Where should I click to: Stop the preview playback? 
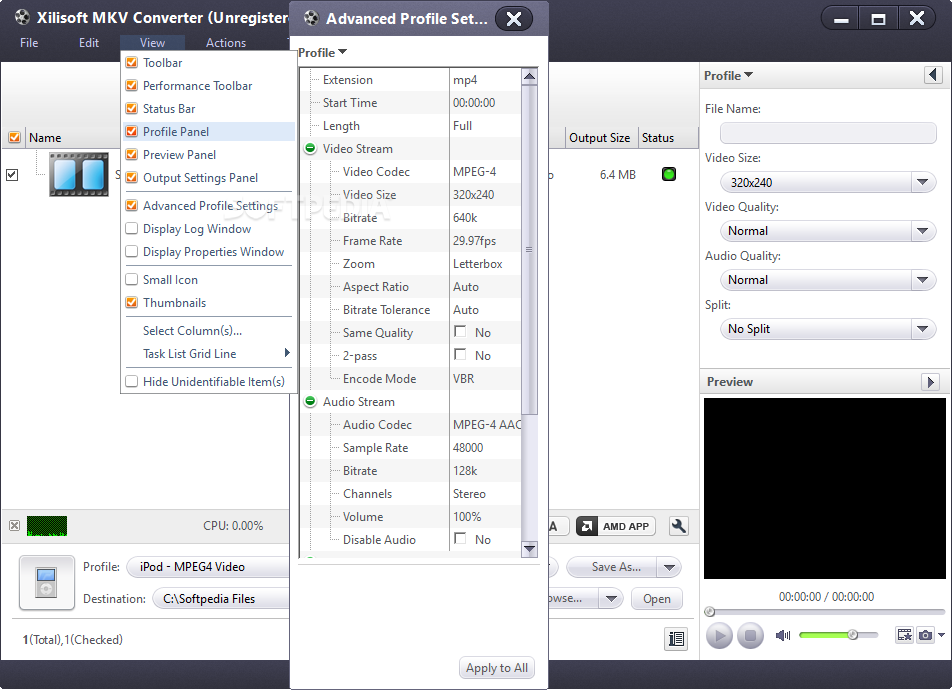pyautogui.click(x=750, y=636)
